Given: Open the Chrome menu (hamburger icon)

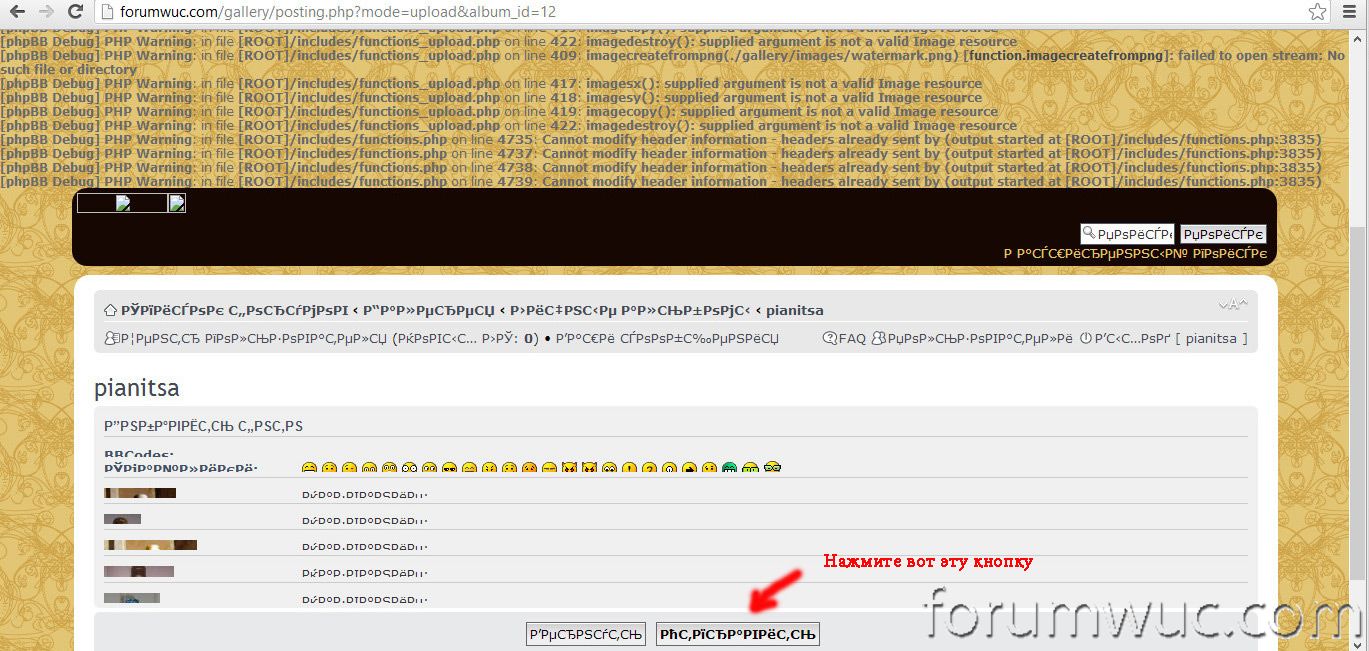Looking at the screenshot, I should coord(1349,12).
